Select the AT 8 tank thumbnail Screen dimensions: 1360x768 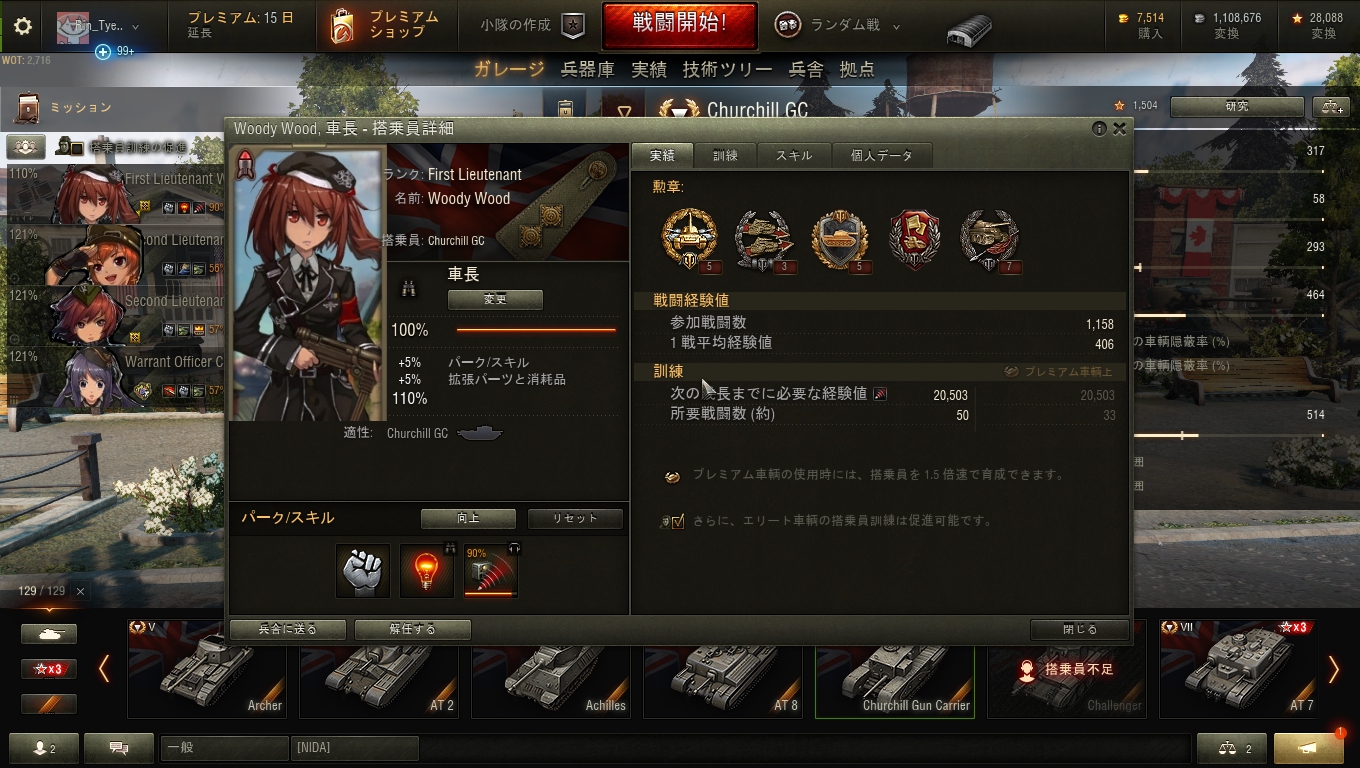[x=723, y=669]
